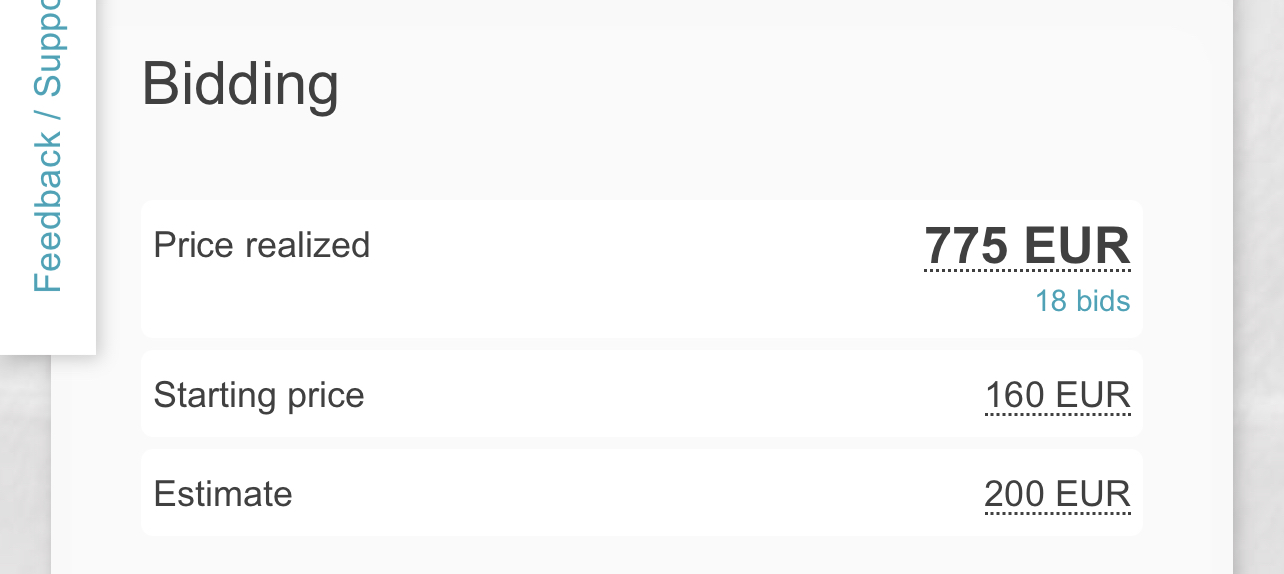Viewport: 1284px width, 574px height.
Task: Click the 160 EUR starting price value
Action: tap(1057, 395)
